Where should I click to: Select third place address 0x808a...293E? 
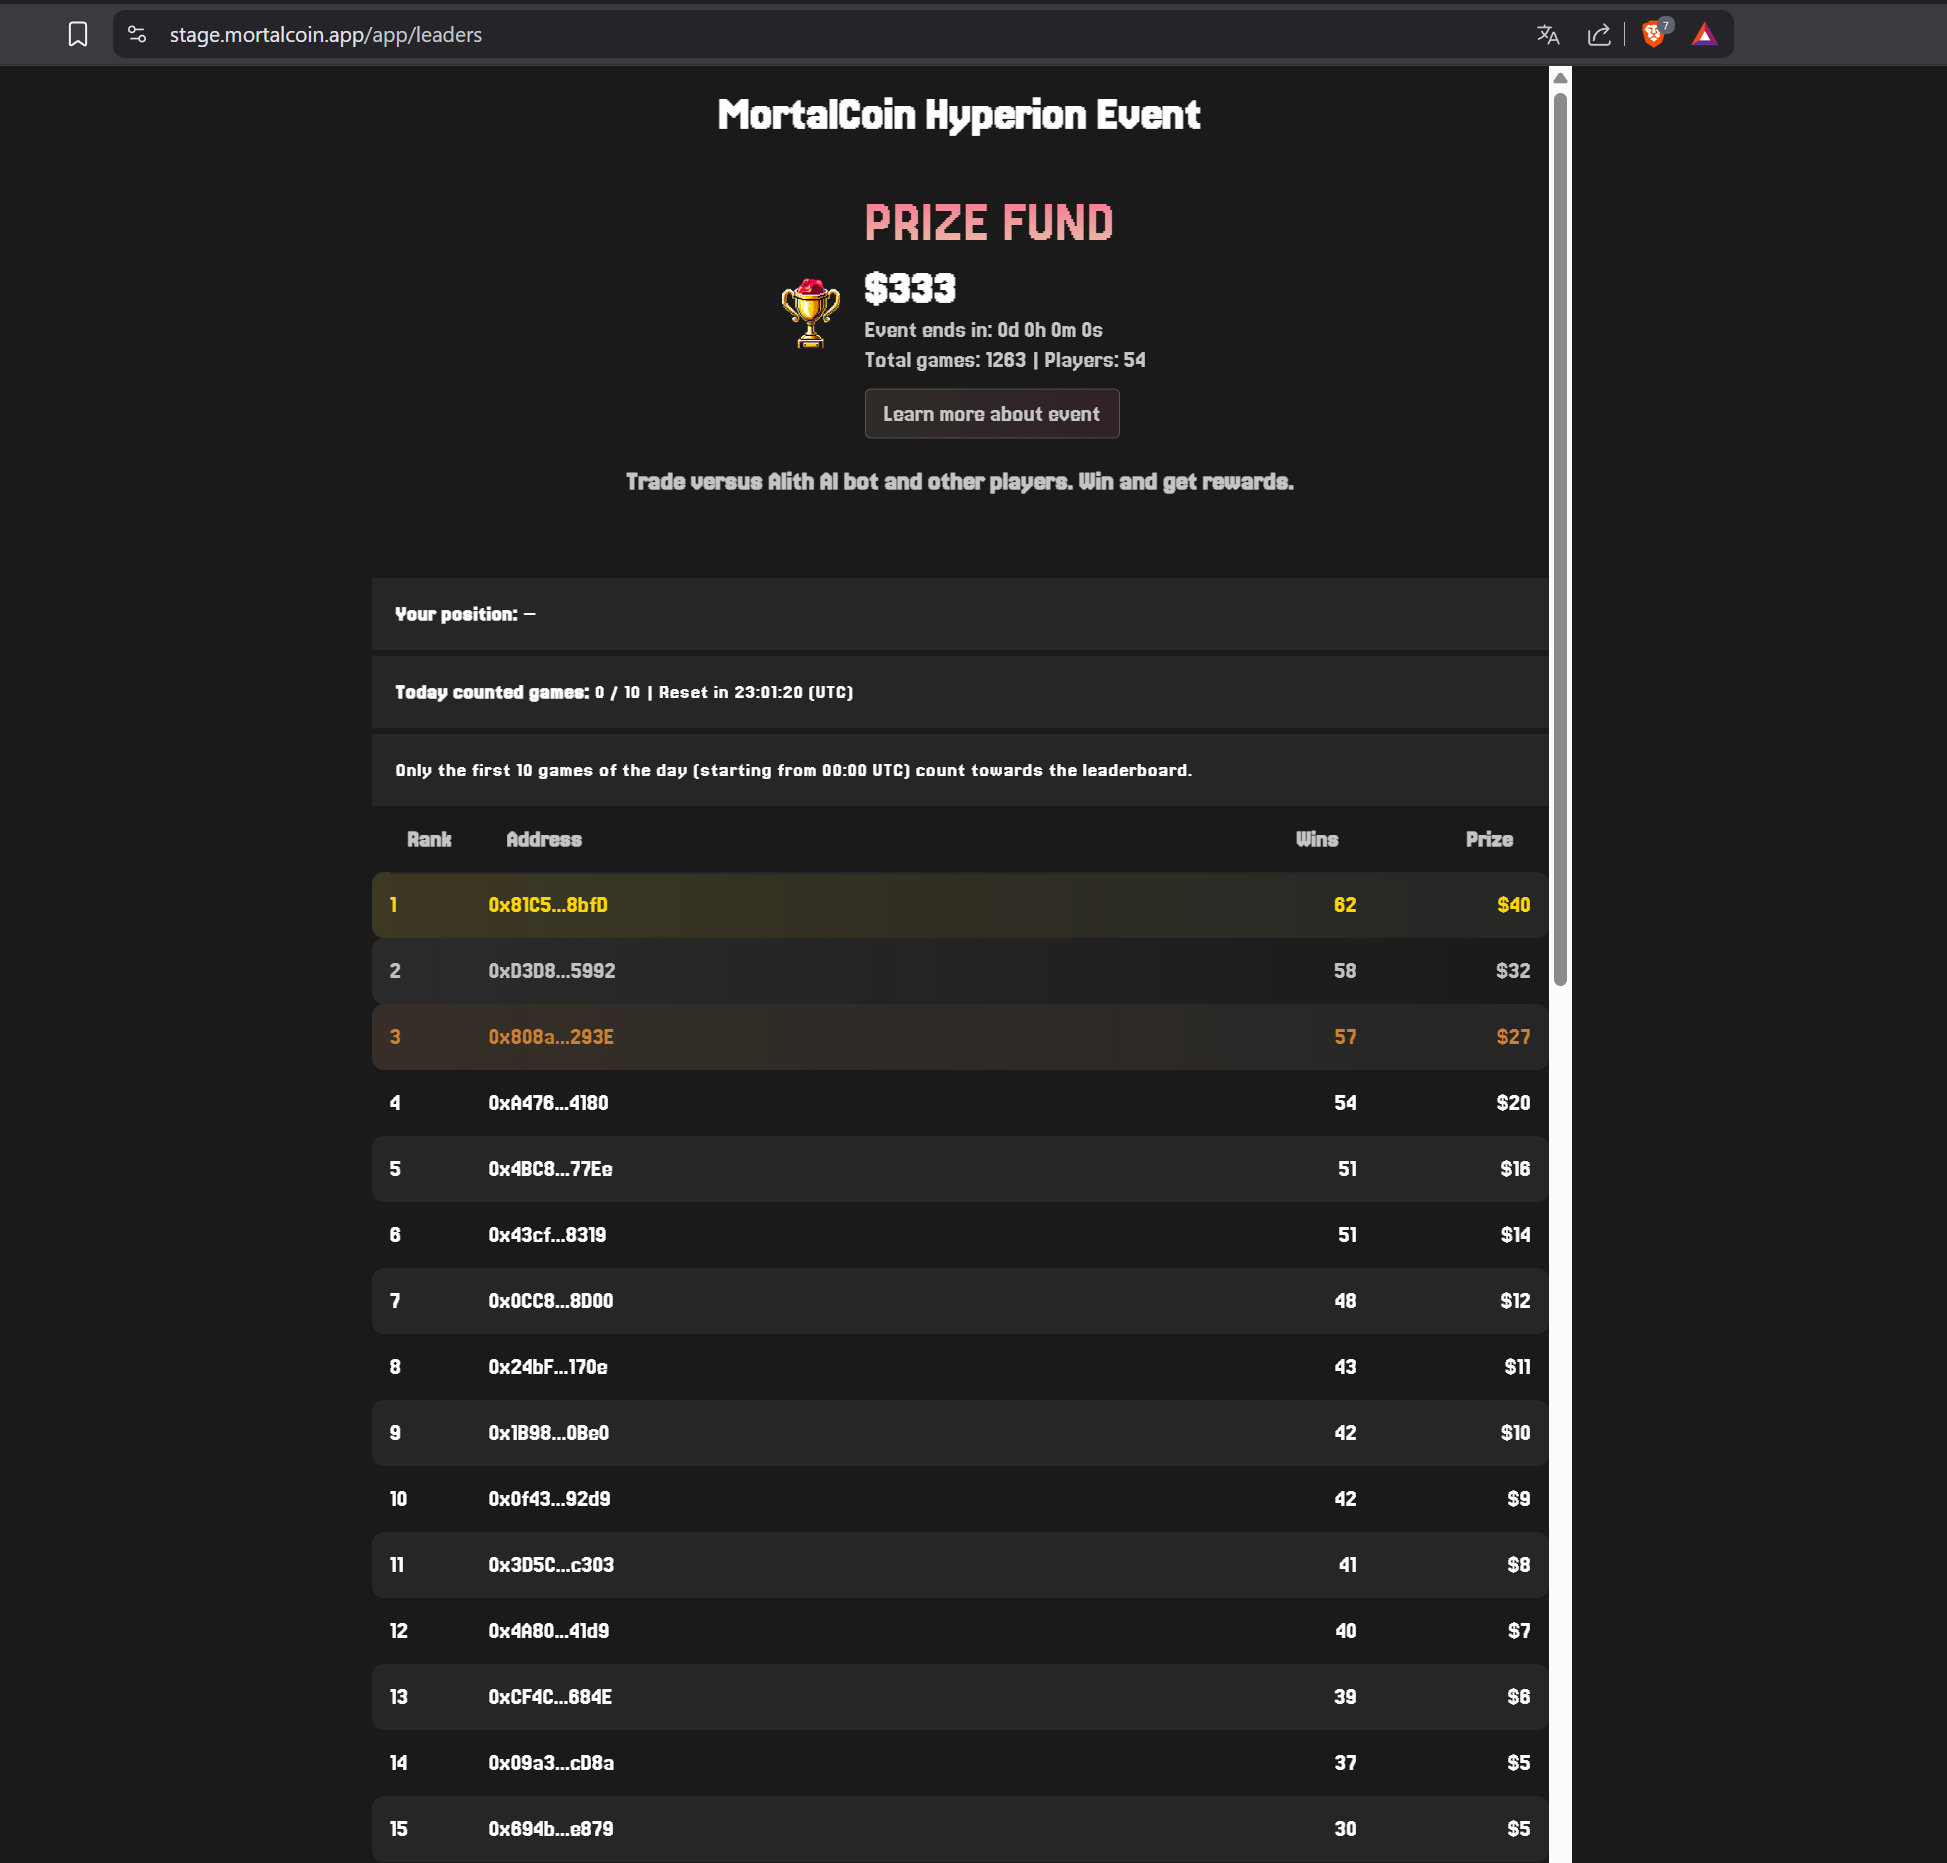tap(551, 1037)
